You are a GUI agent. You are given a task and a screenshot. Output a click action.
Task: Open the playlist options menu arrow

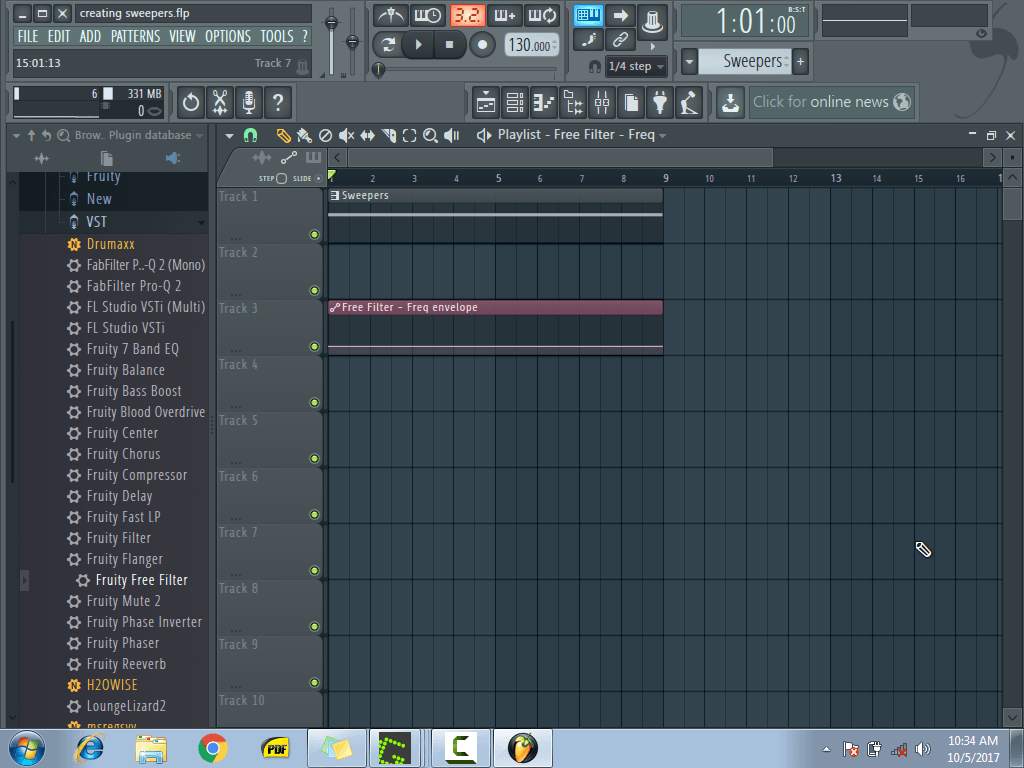point(229,136)
